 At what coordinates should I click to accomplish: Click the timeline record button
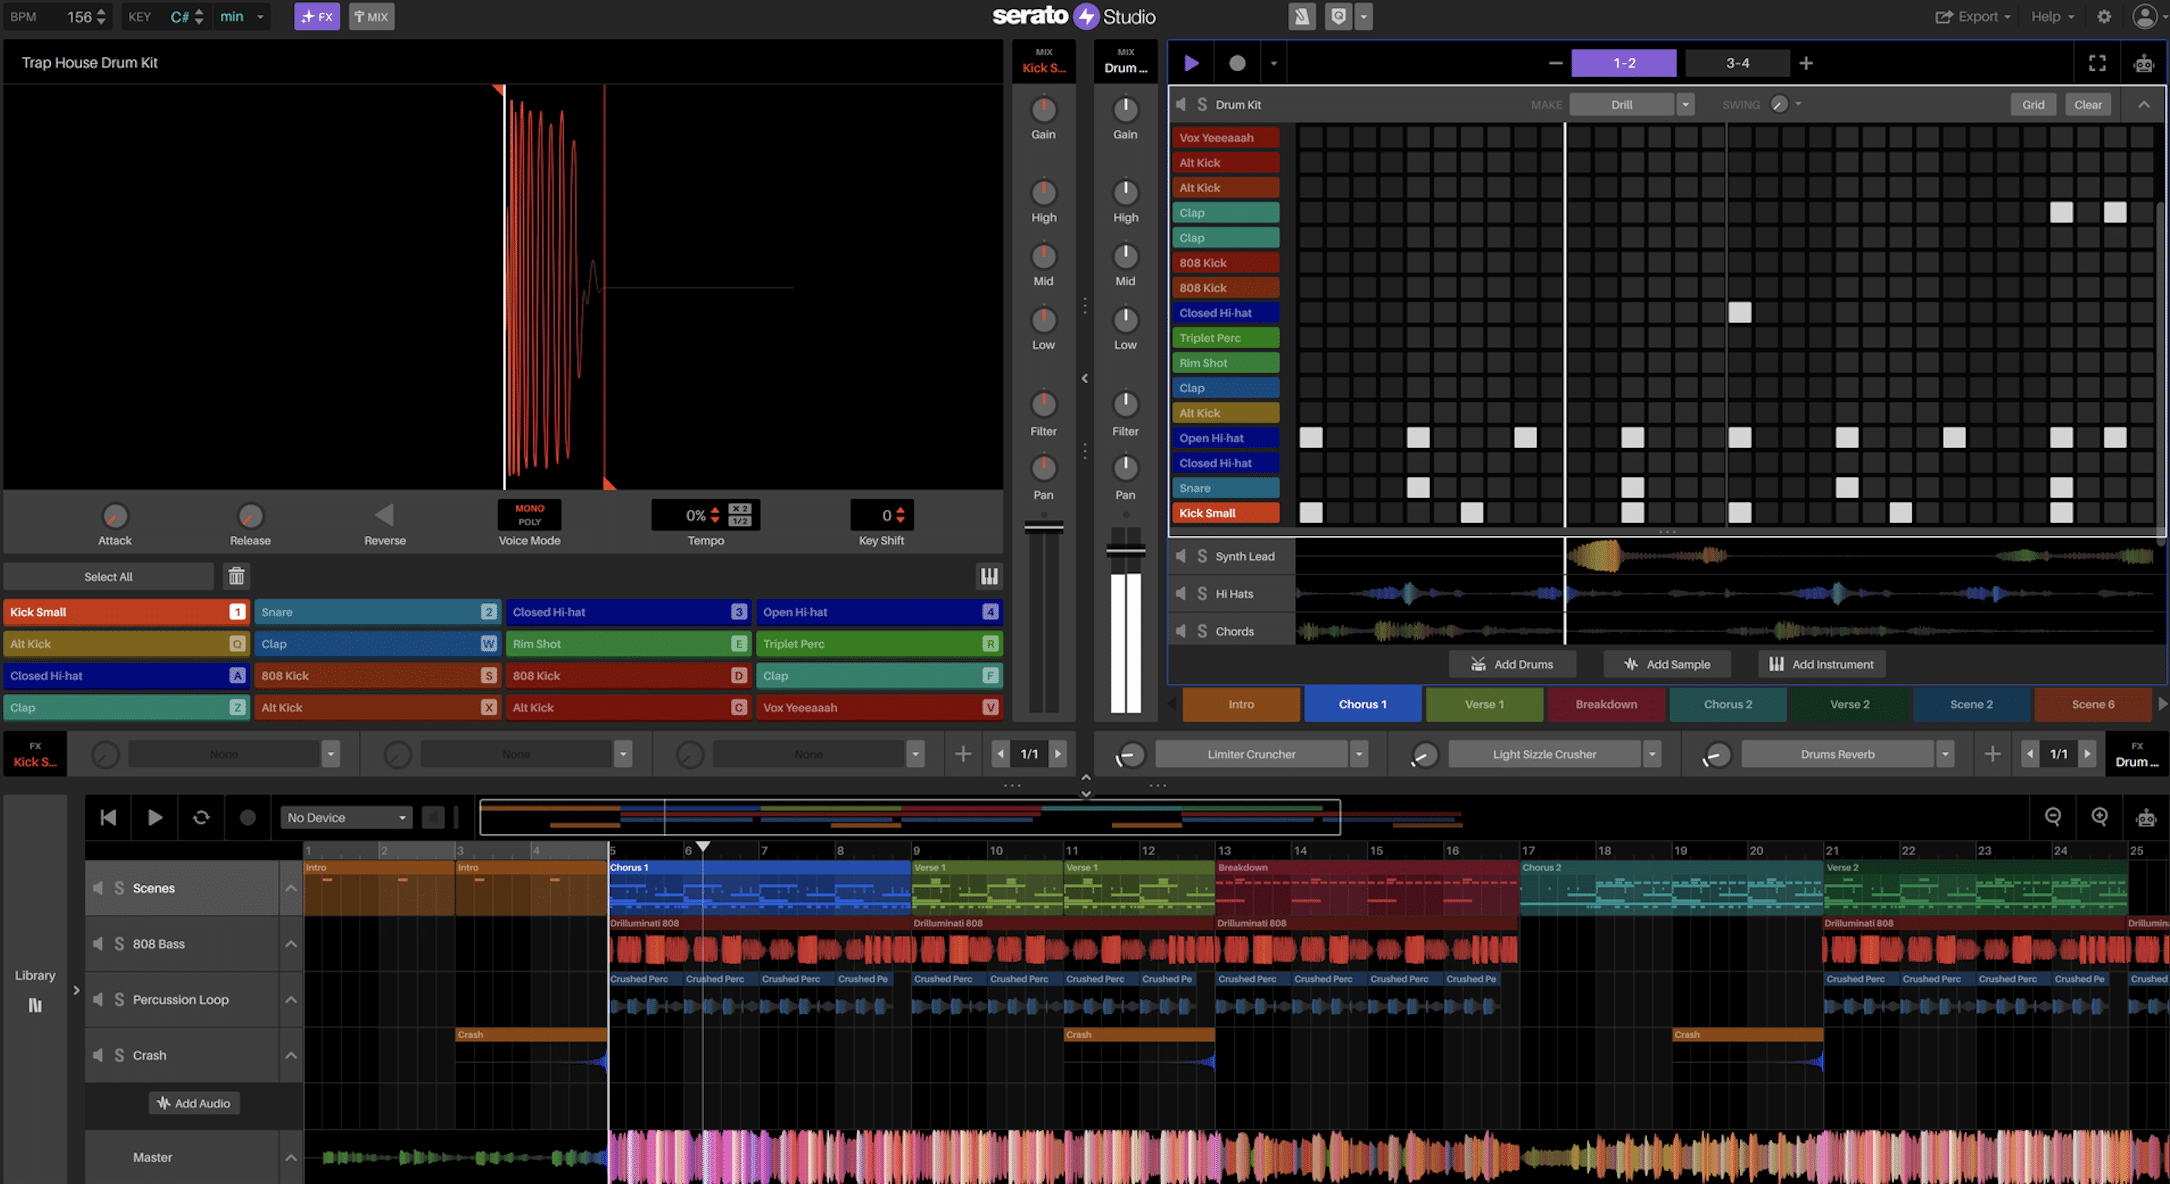pyautogui.click(x=248, y=817)
